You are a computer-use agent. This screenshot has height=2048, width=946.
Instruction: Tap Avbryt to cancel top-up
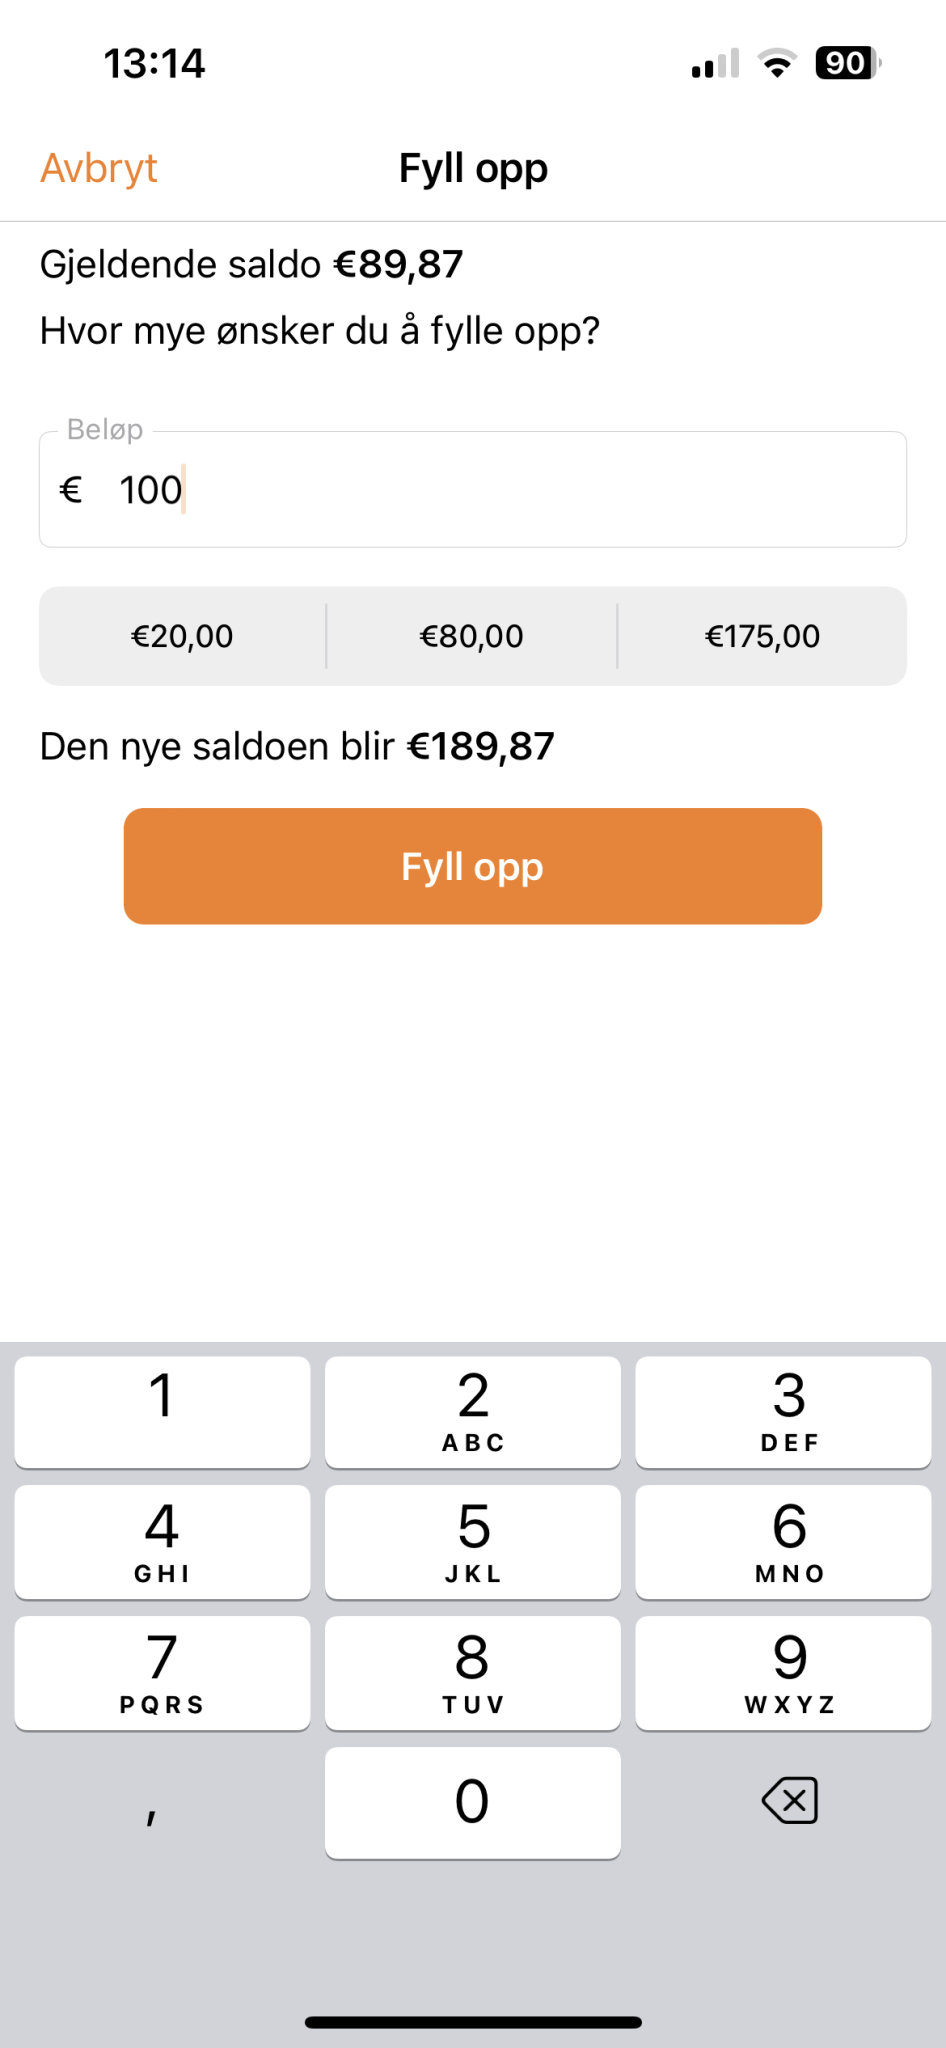(x=99, y=168)
